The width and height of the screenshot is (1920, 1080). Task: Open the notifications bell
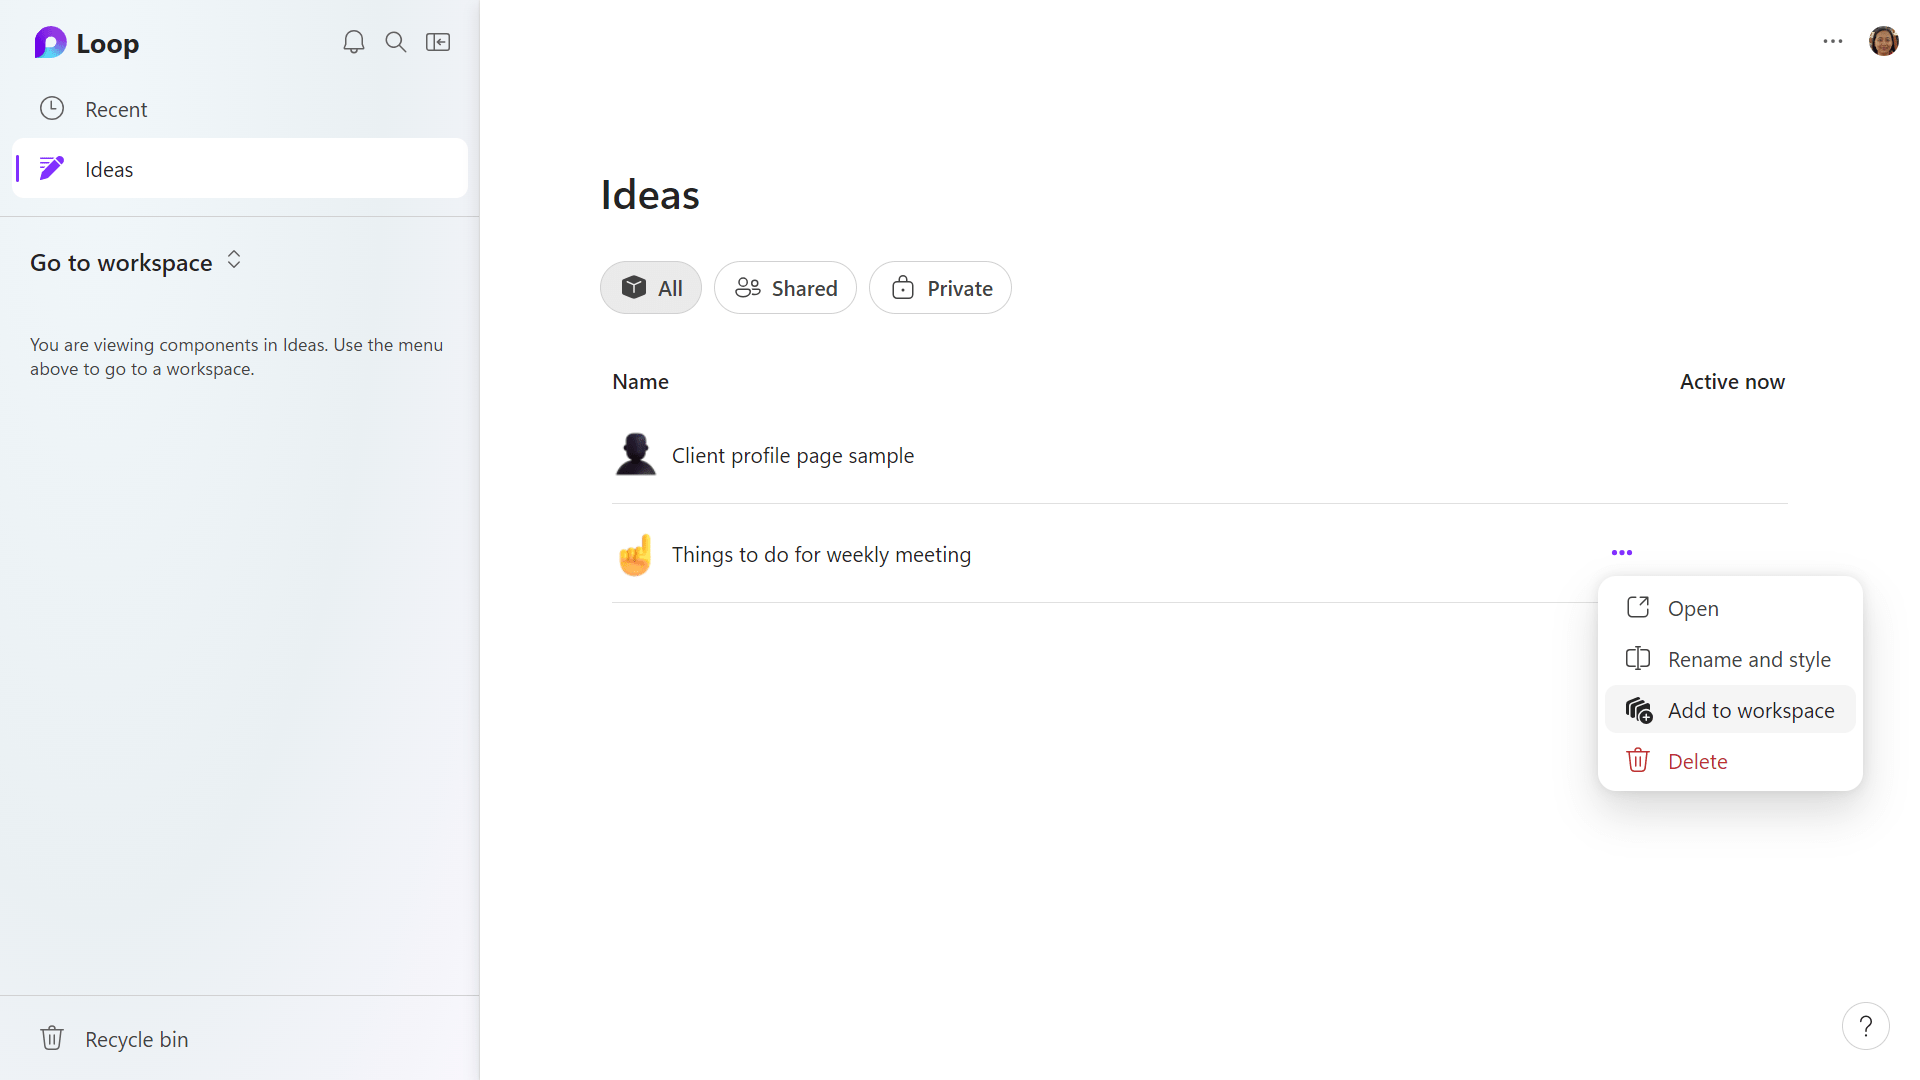(x=354, y=42)
